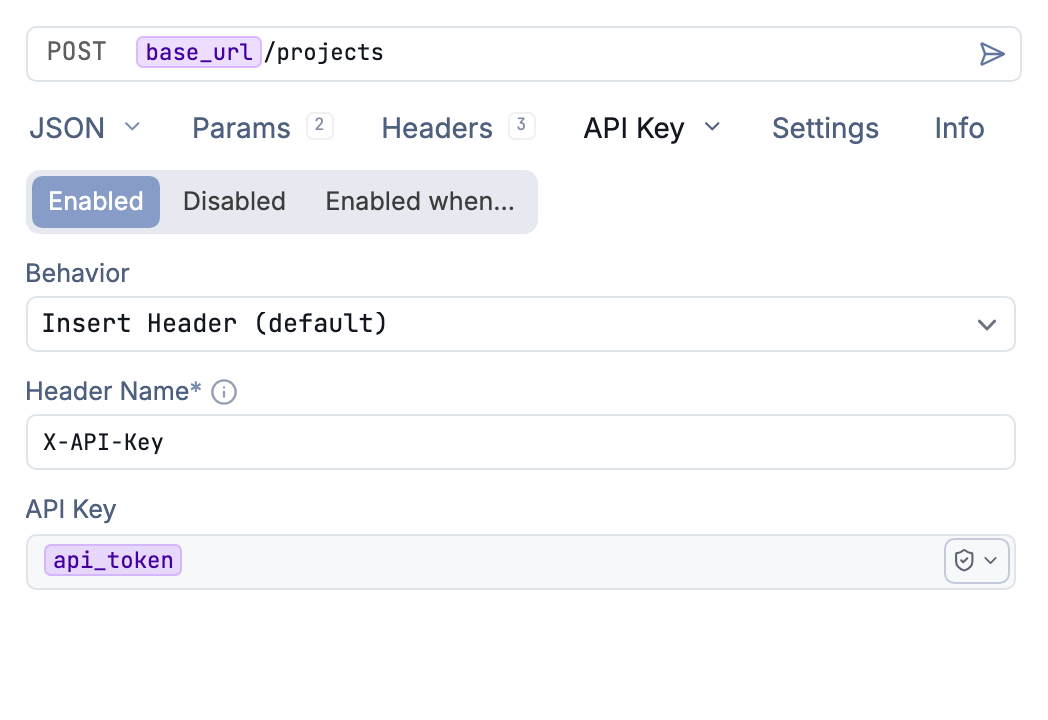Send the request with the paper plane icon
Image resolution: width=1048 pixels, height=720 pixels.
pyautogui.click(x=992, y=54)
